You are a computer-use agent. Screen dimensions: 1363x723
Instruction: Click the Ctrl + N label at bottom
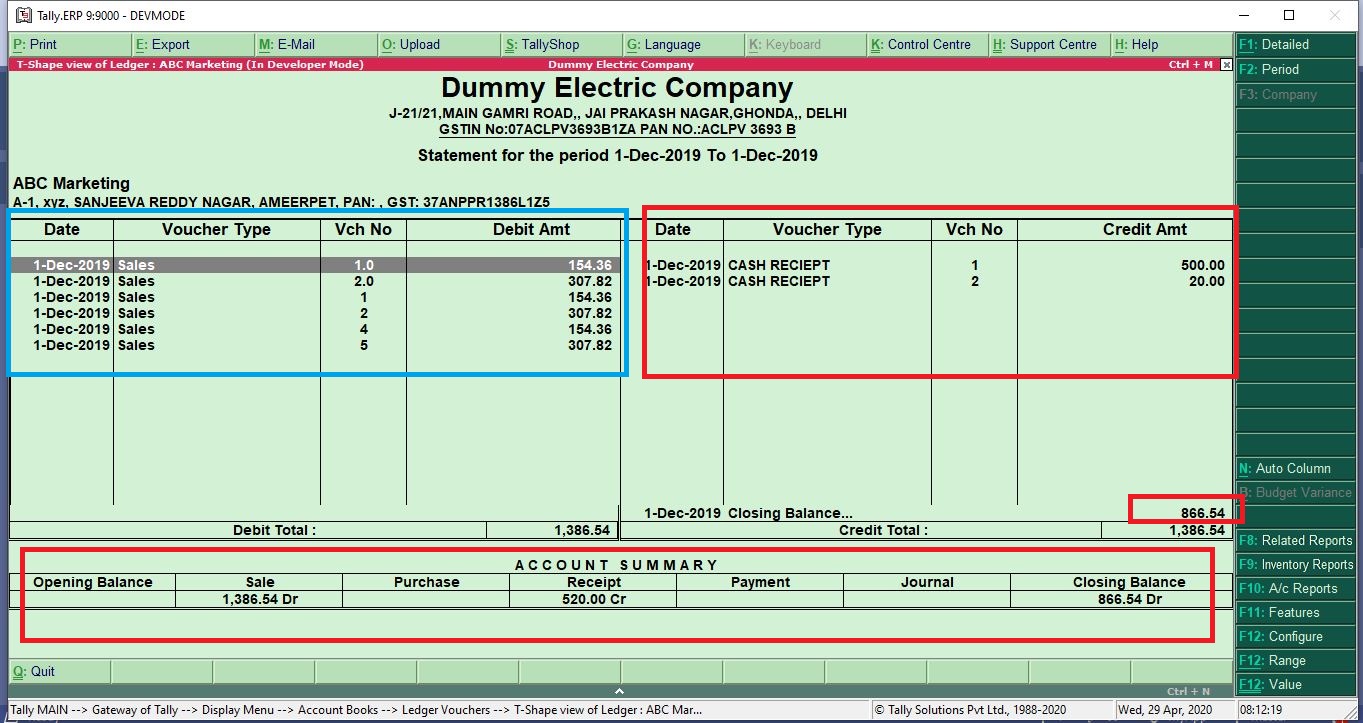click(1189, 691)
